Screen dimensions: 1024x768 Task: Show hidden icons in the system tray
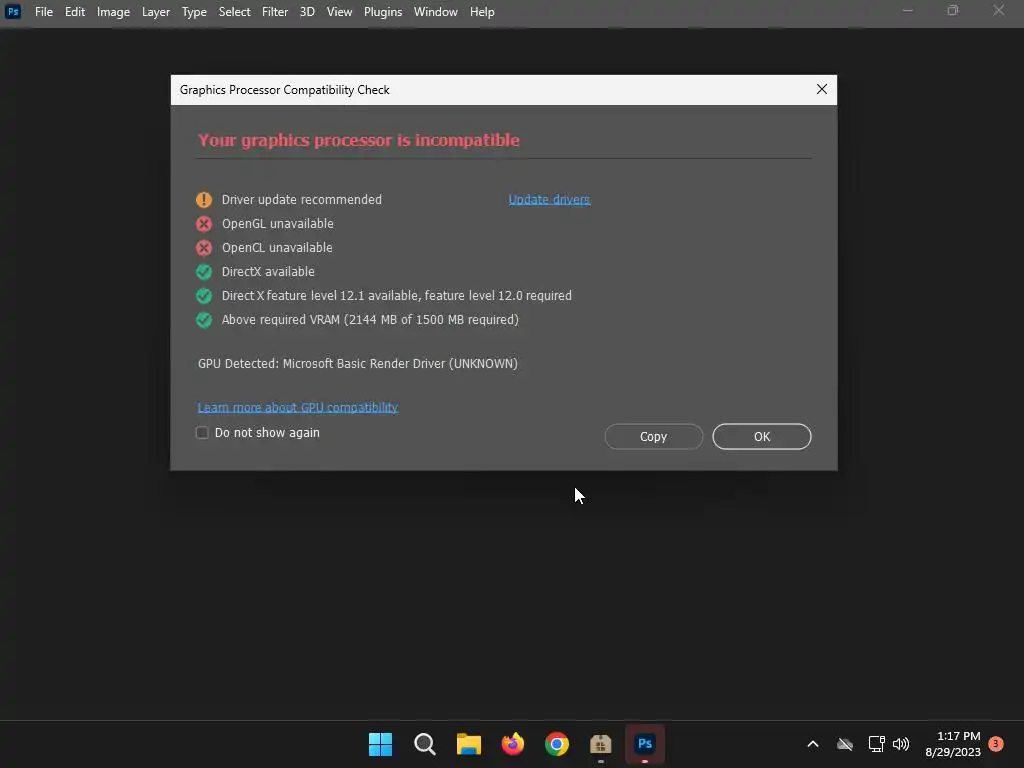pos(813,744)
